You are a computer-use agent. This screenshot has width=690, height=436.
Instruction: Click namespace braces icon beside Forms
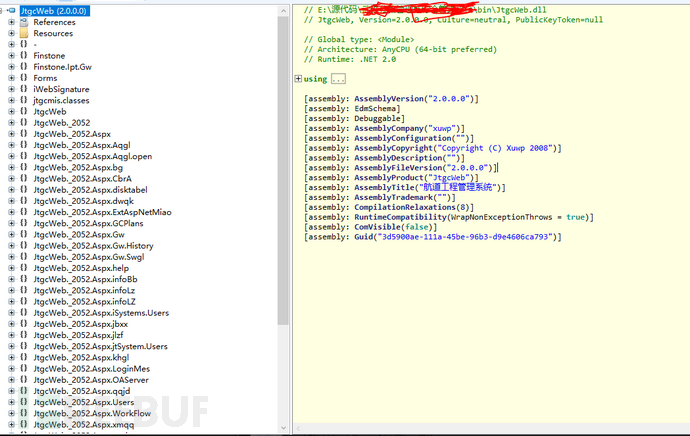tap(24, 78)
